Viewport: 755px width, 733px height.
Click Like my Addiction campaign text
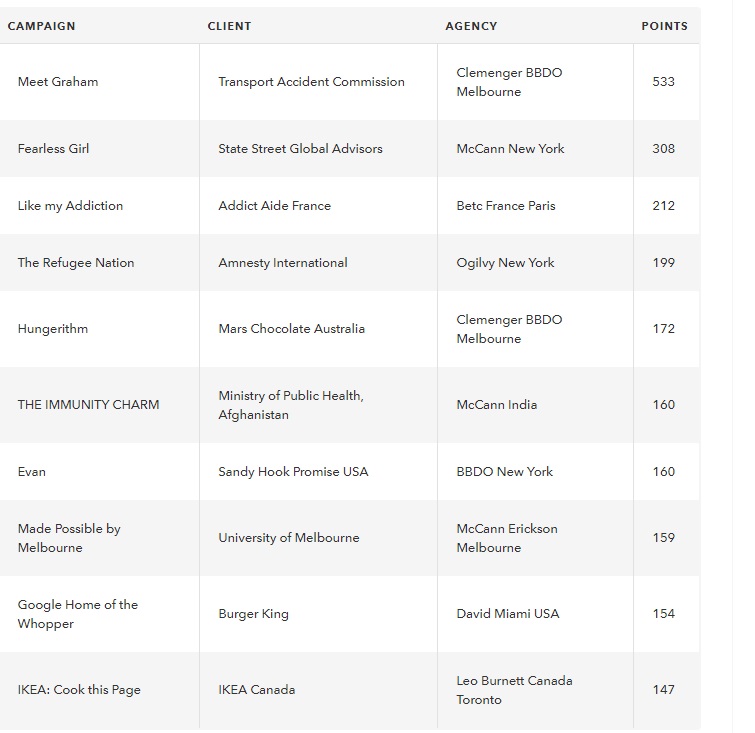tap(70, 206)
